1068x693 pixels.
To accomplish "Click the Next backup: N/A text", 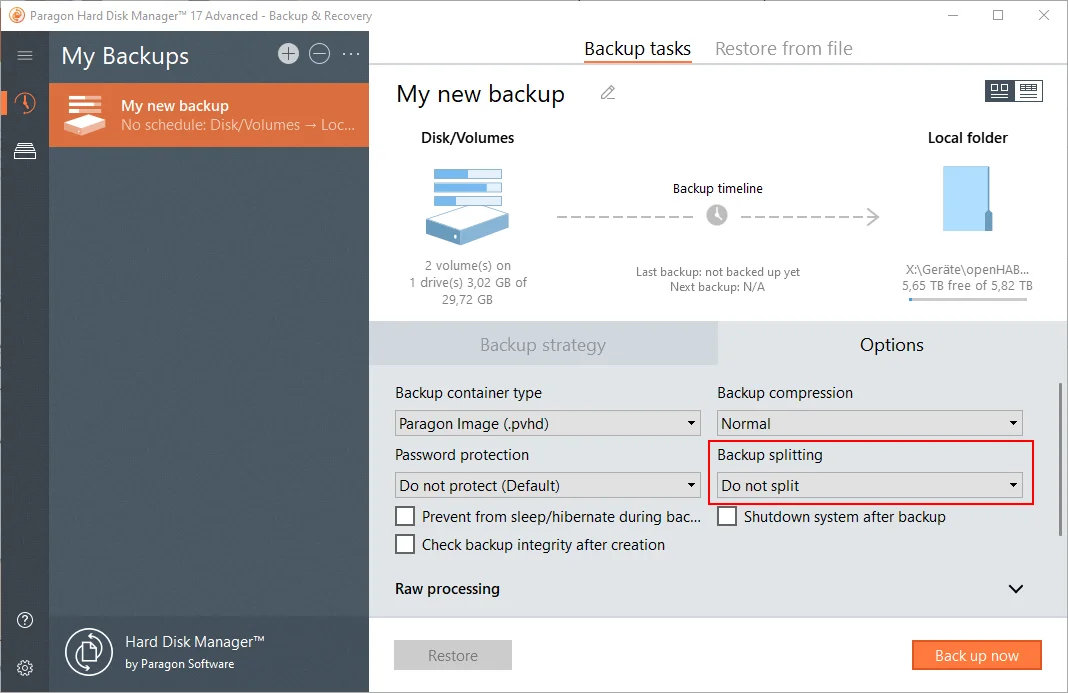I will pos(717,287).
